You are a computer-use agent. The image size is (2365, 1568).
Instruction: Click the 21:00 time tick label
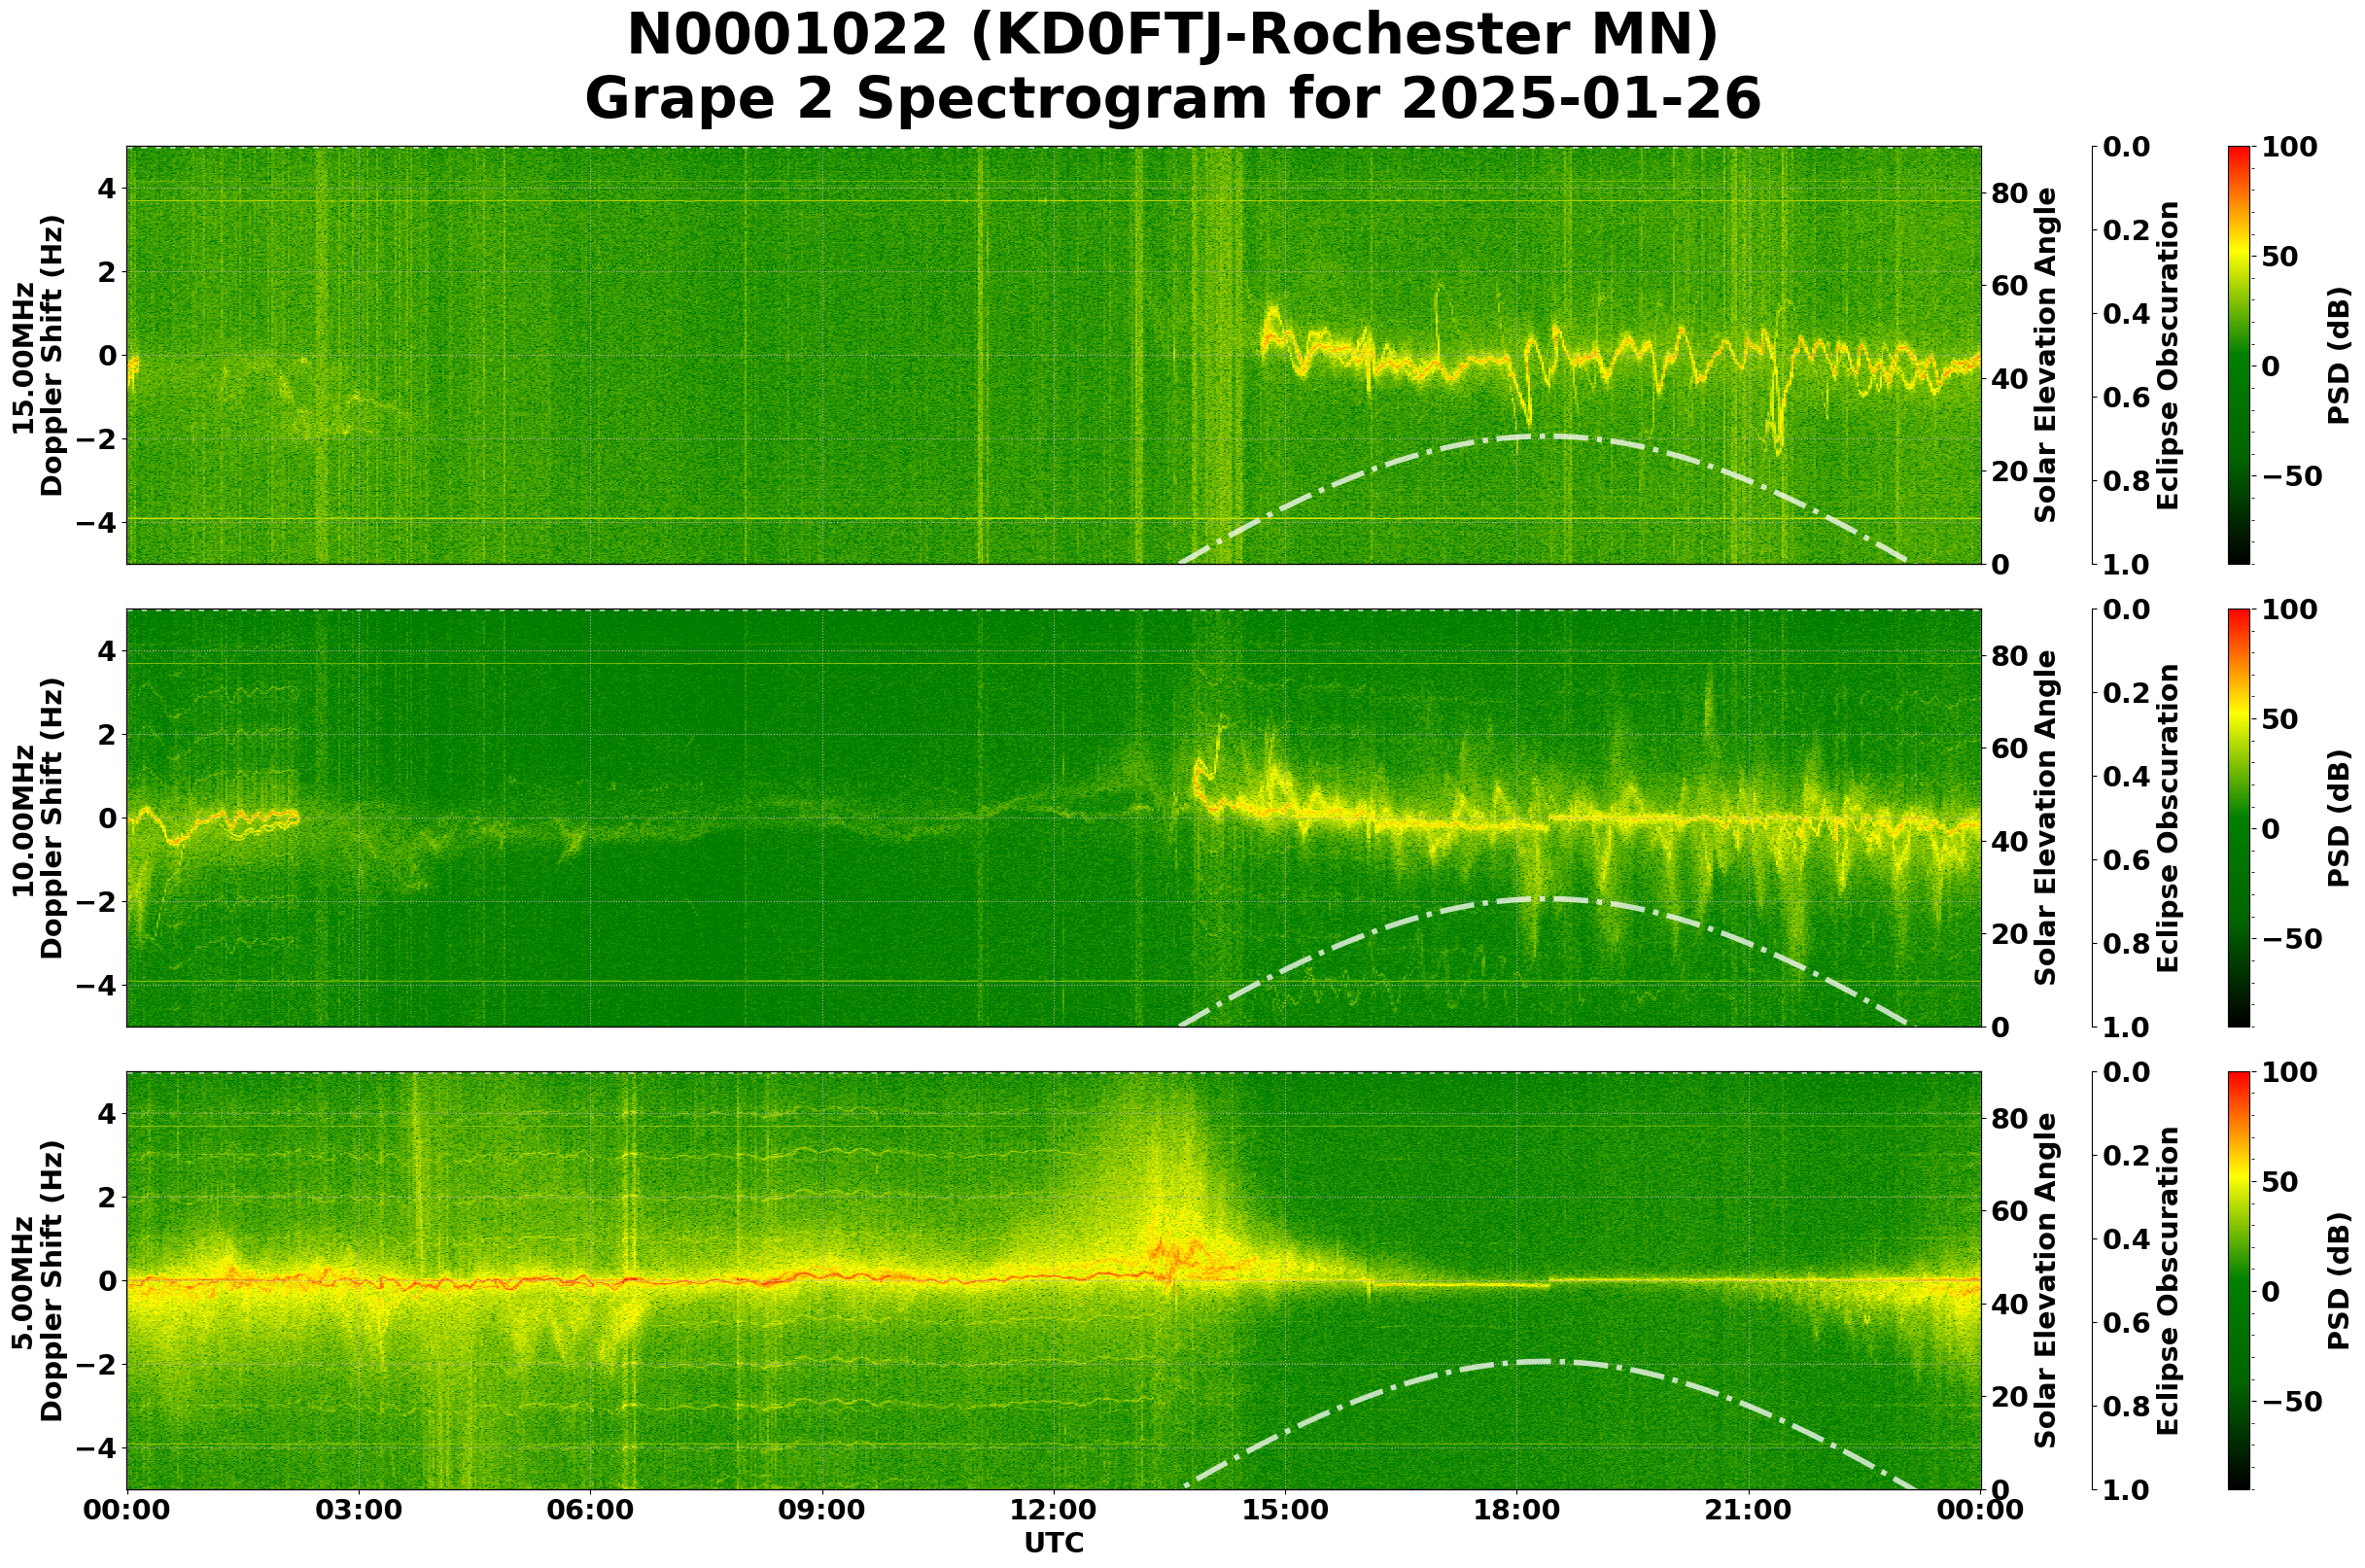[1748, 1510]
